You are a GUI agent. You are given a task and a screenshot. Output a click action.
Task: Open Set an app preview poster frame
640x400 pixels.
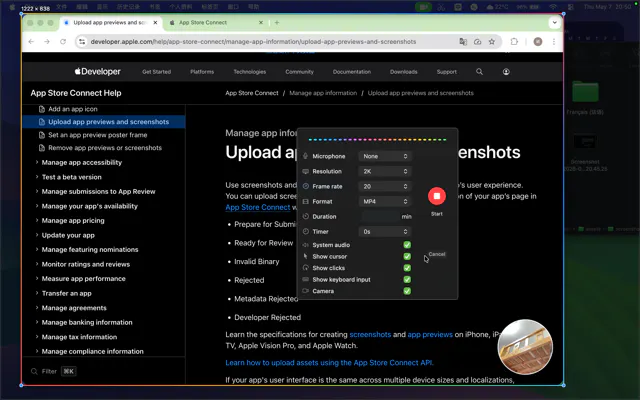(x=98, y=135)
